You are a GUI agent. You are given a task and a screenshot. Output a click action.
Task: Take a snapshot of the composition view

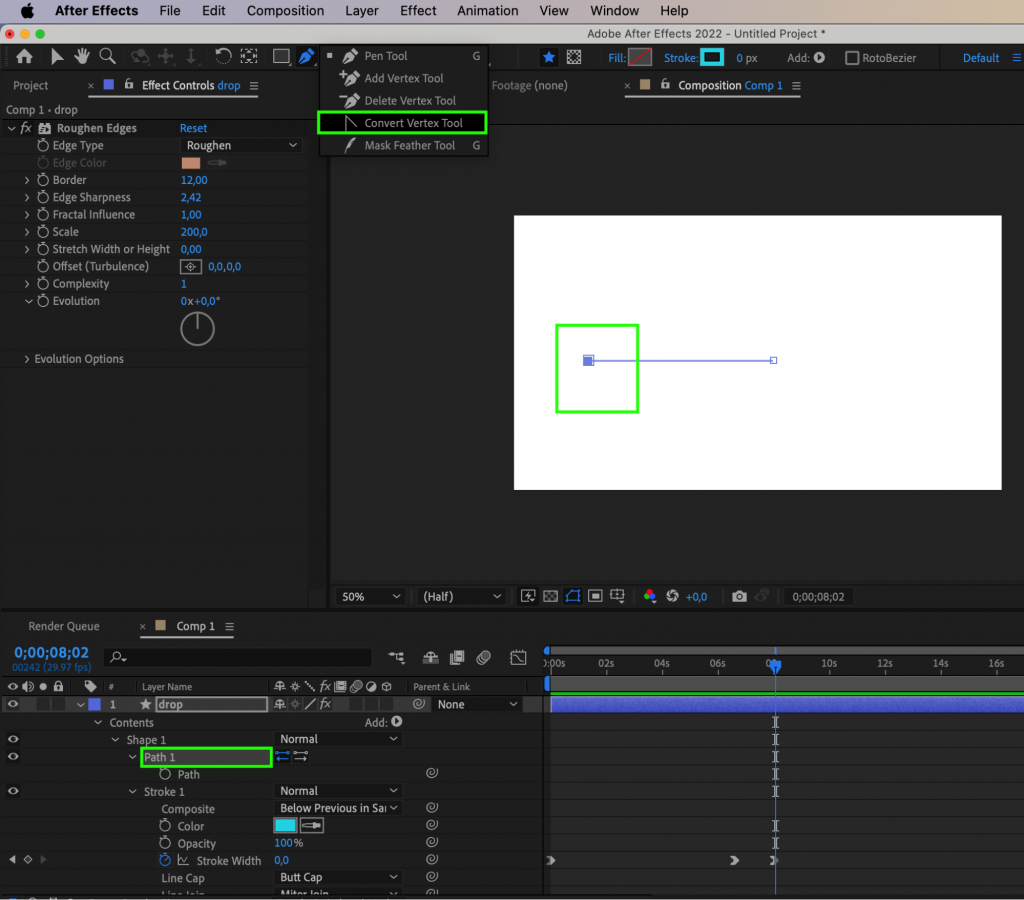click(x=739, y=596)
